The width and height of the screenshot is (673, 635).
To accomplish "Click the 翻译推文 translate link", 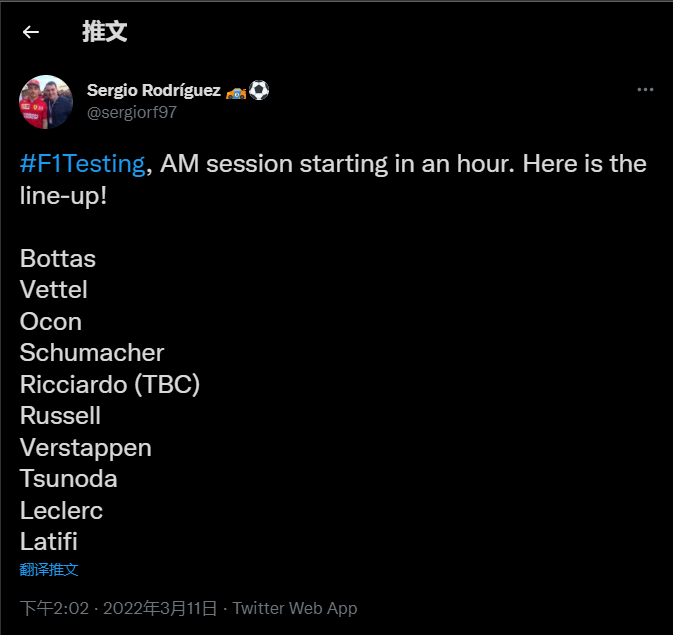I will [x=49, y=570].
